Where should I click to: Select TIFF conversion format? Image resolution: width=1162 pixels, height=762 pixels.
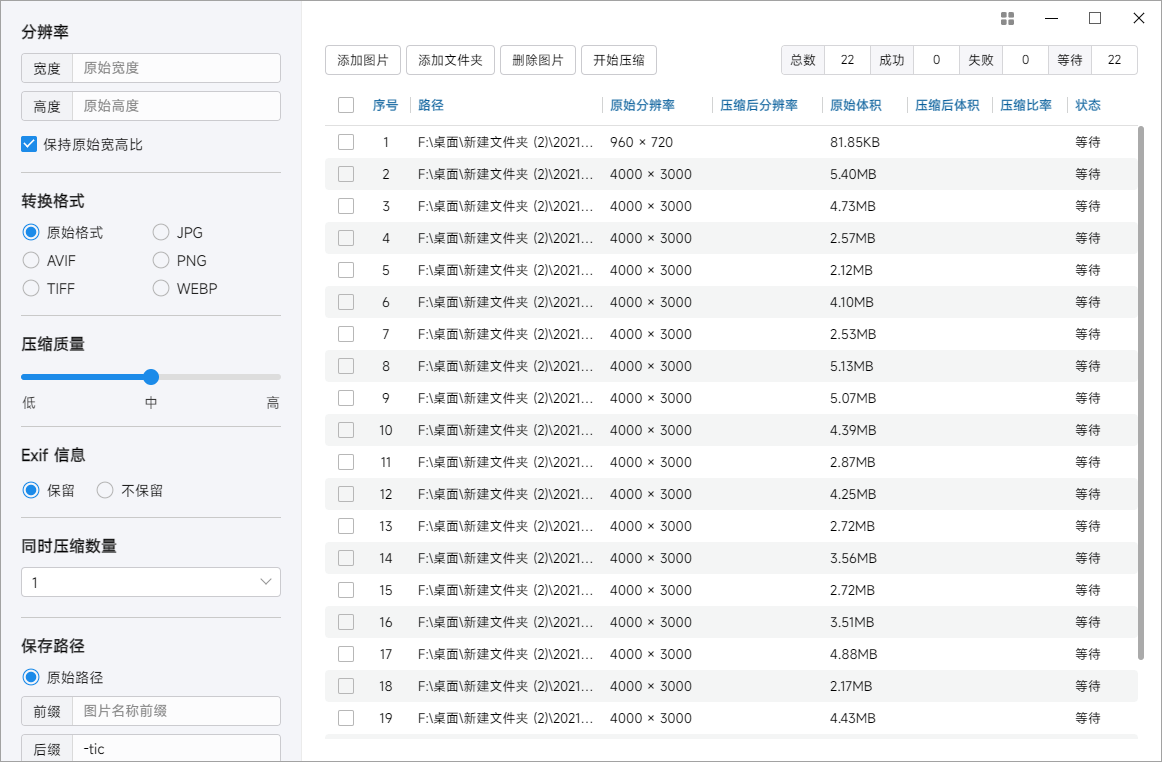30,288
